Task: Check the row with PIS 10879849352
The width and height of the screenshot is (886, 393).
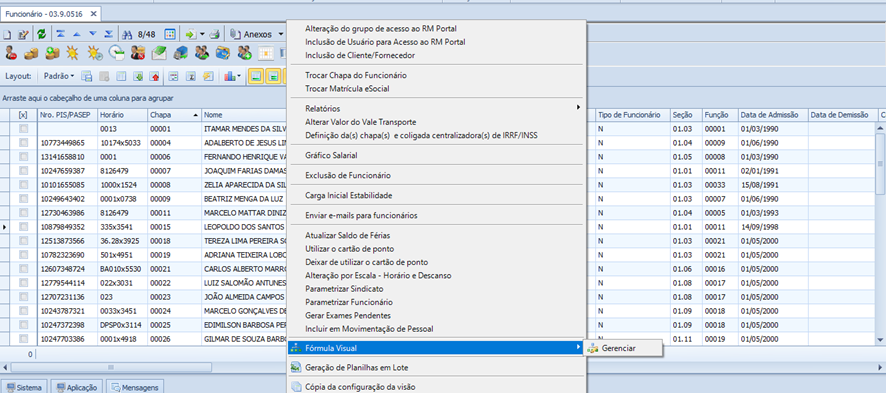Action: [23, 226]
